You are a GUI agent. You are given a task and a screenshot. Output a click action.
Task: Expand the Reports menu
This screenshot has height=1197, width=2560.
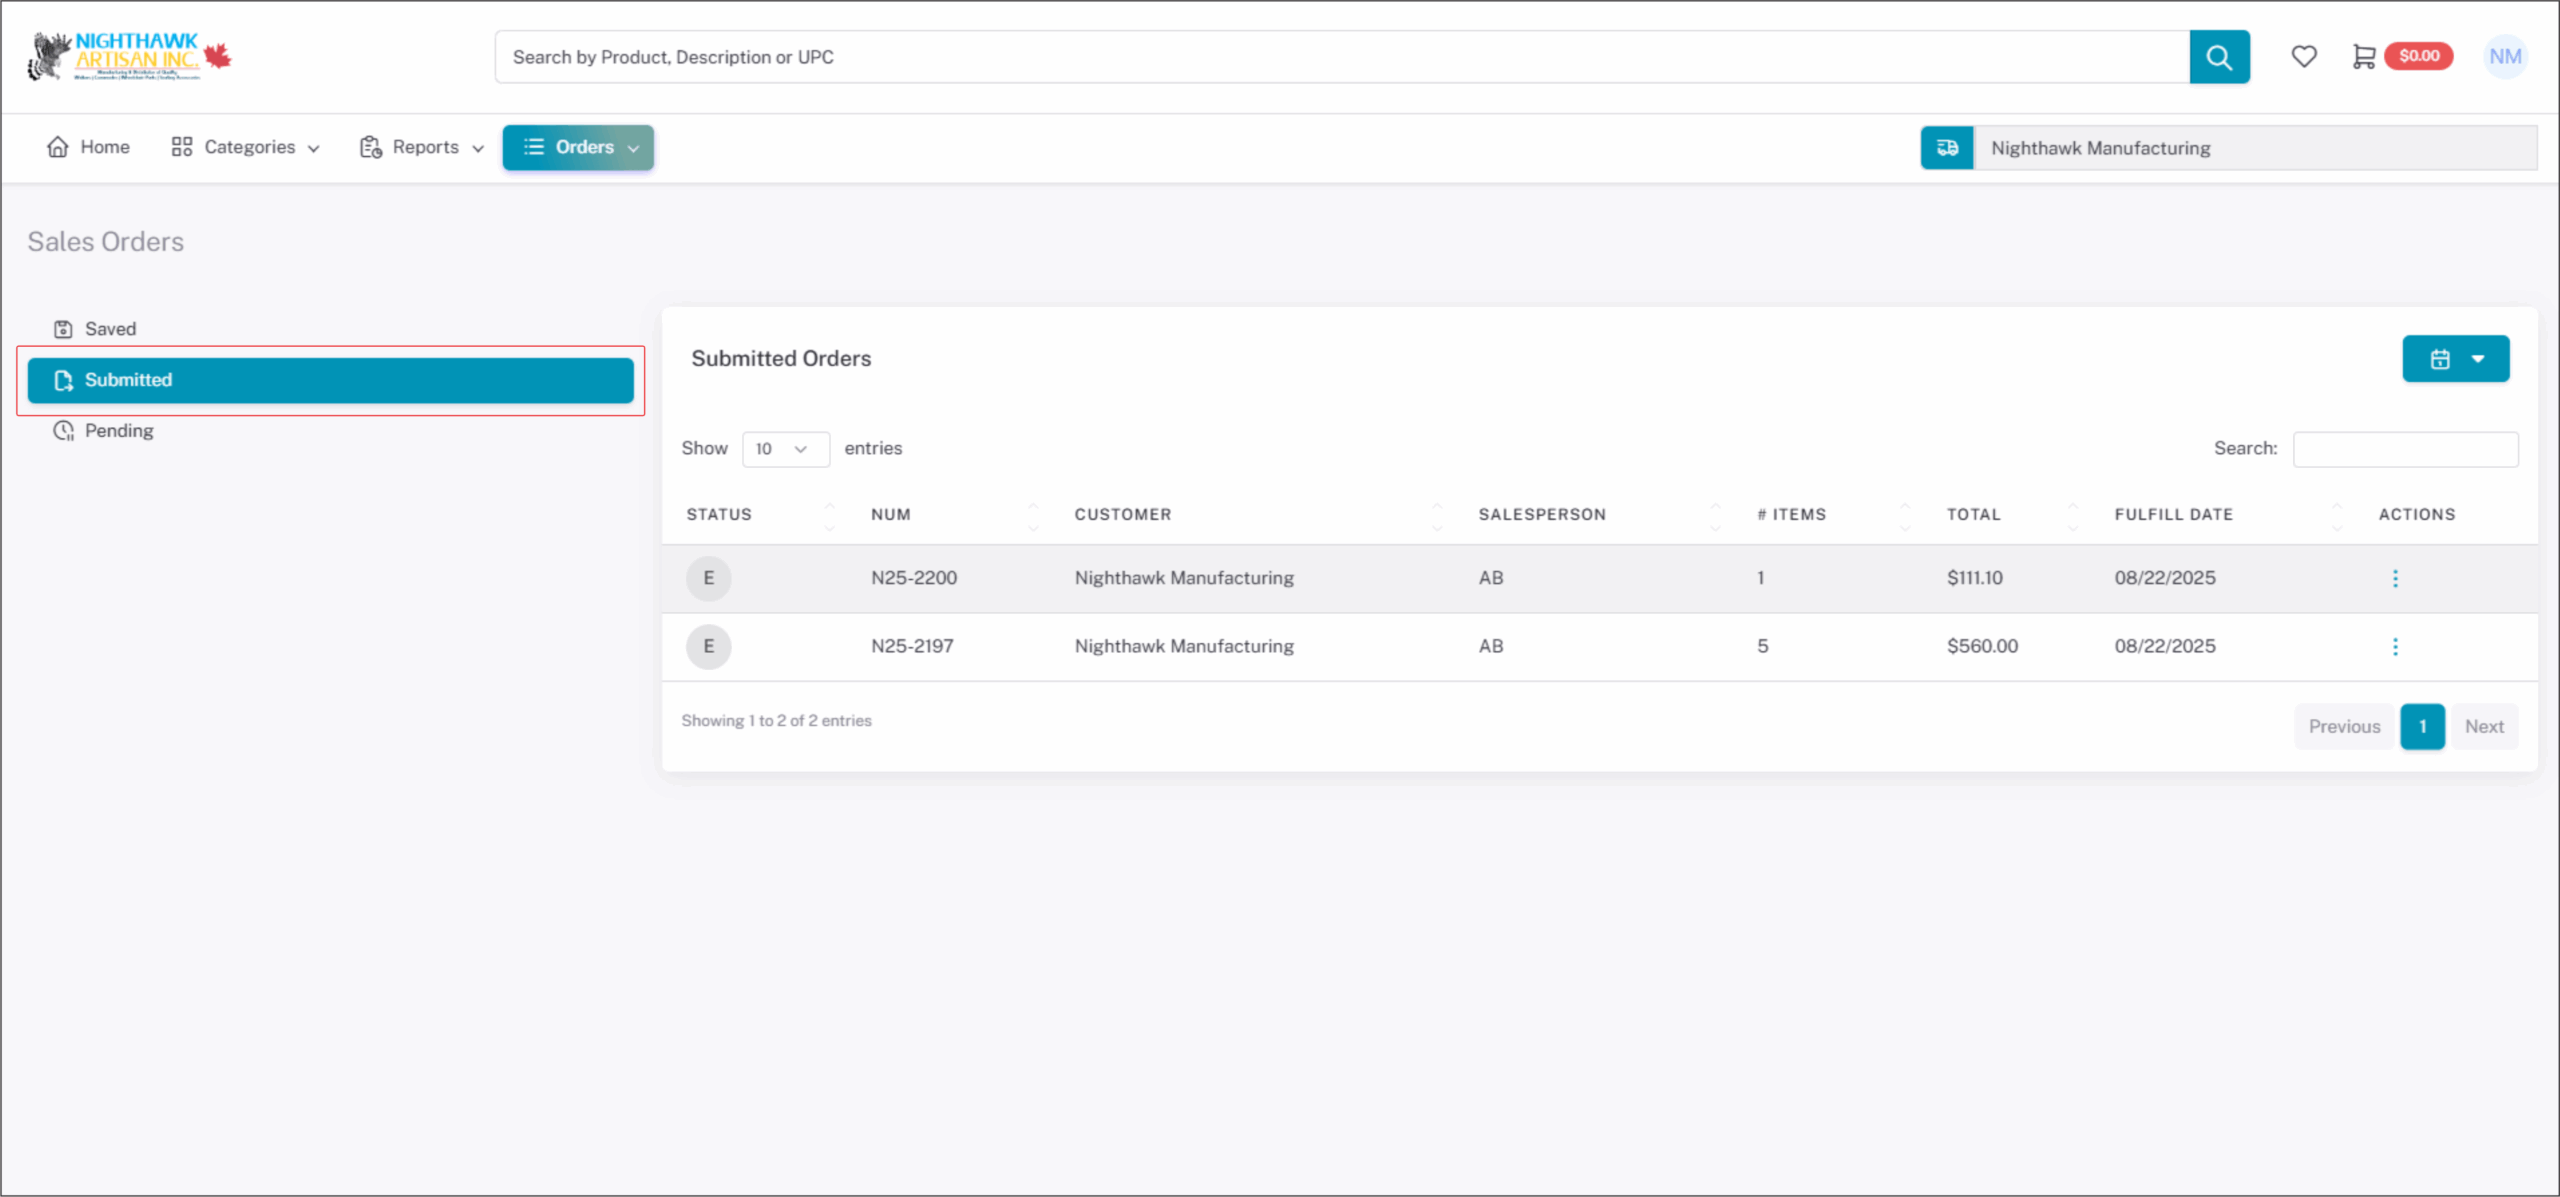(x=422, y=147)
